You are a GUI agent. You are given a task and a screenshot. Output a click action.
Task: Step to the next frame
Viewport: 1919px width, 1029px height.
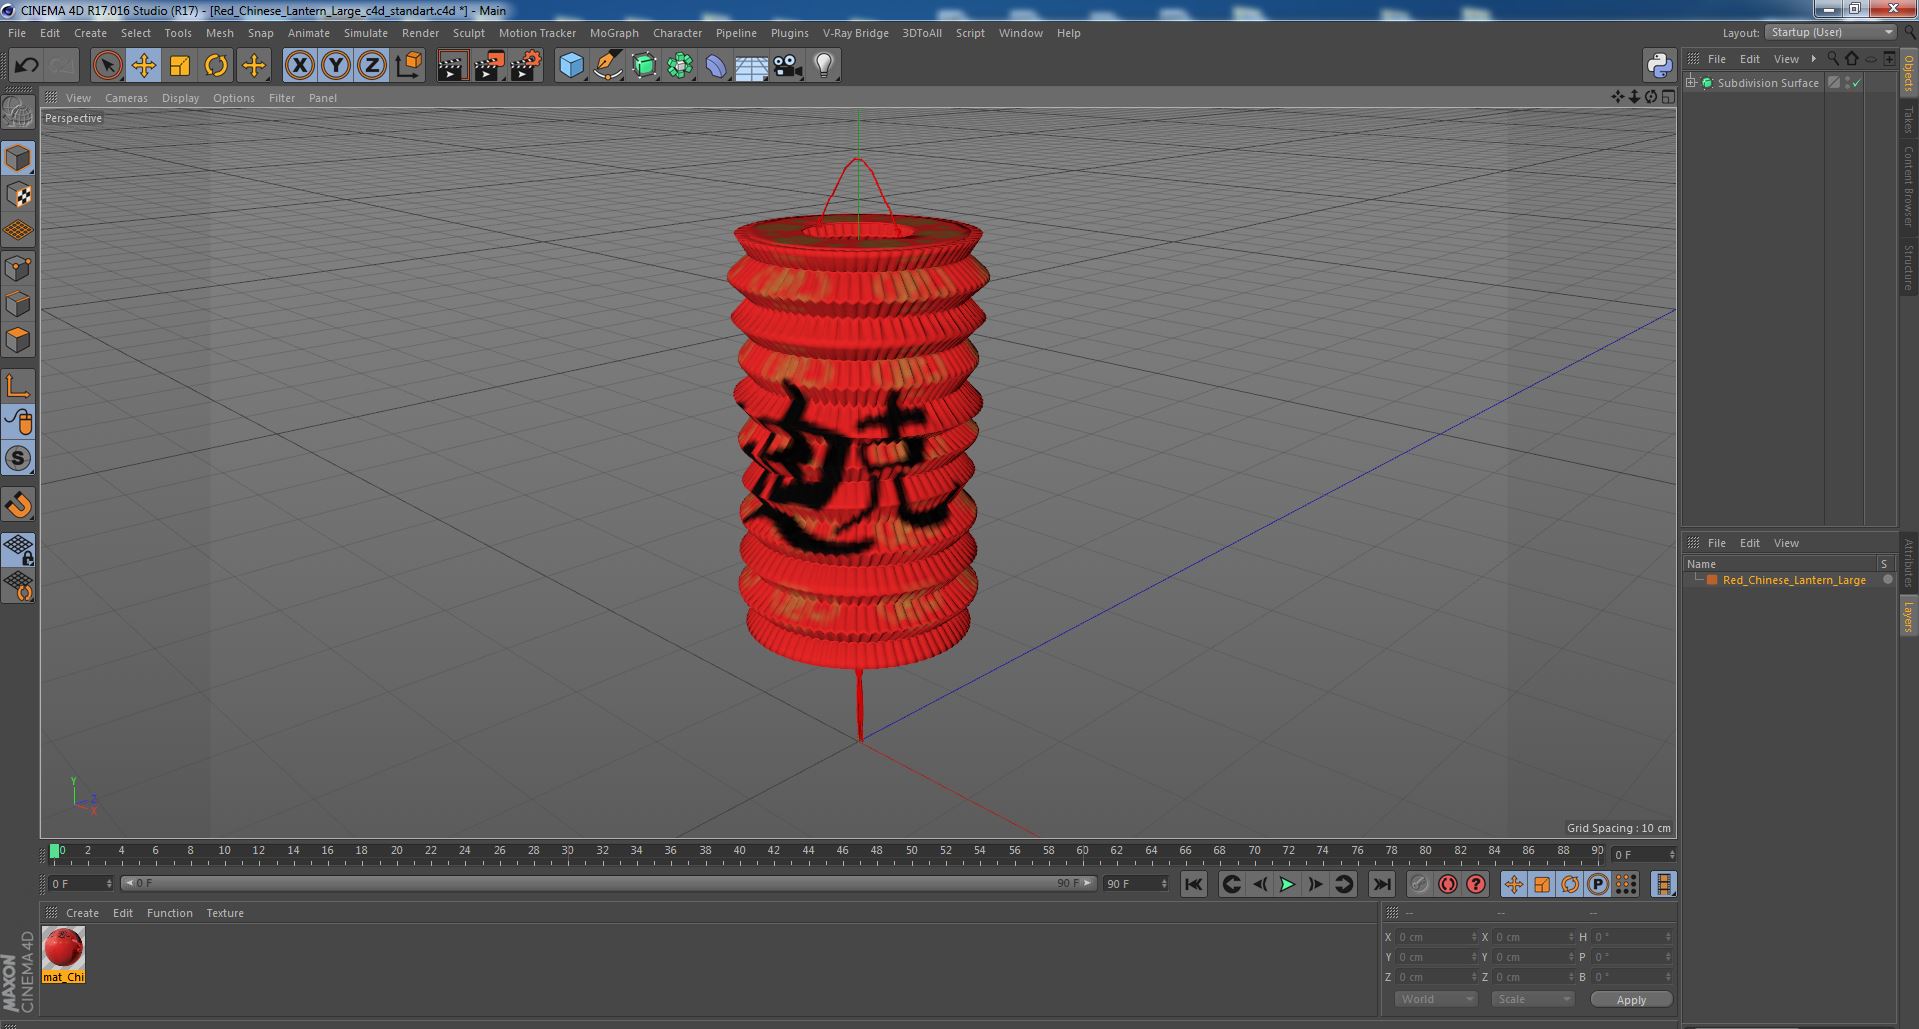1315,884
